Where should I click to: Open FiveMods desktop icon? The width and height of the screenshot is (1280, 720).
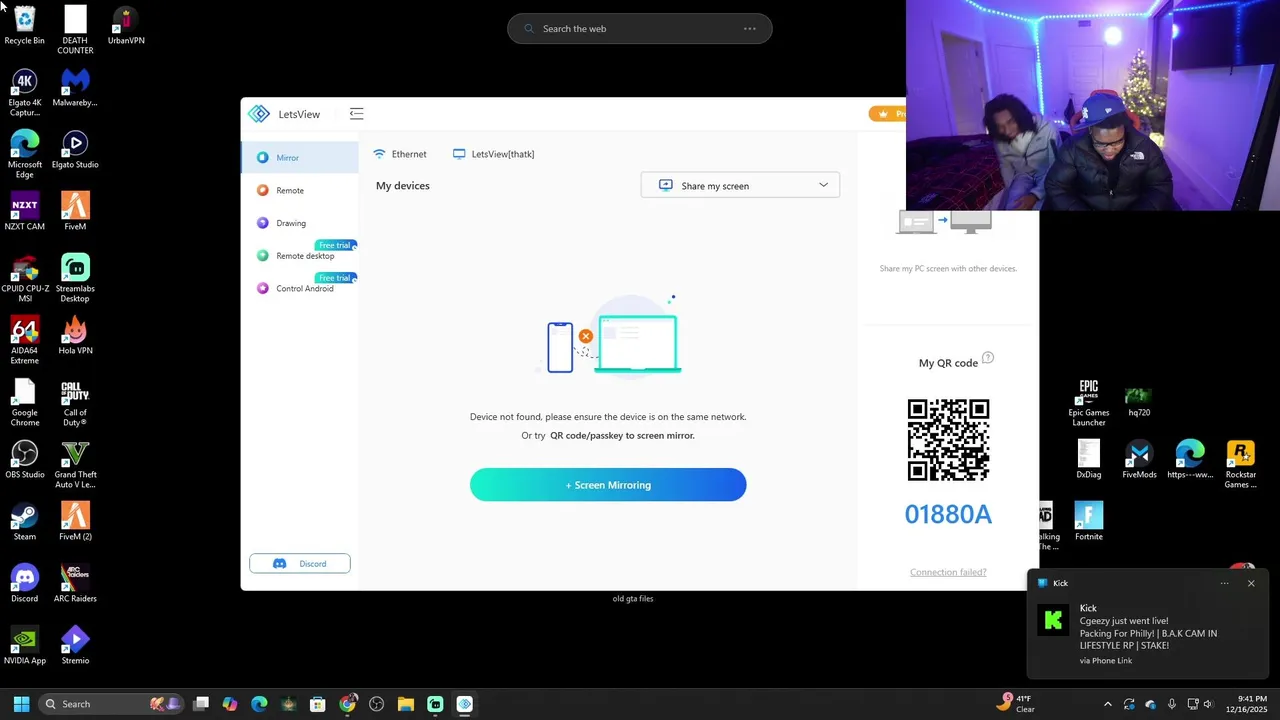[x=1139, y=459]
